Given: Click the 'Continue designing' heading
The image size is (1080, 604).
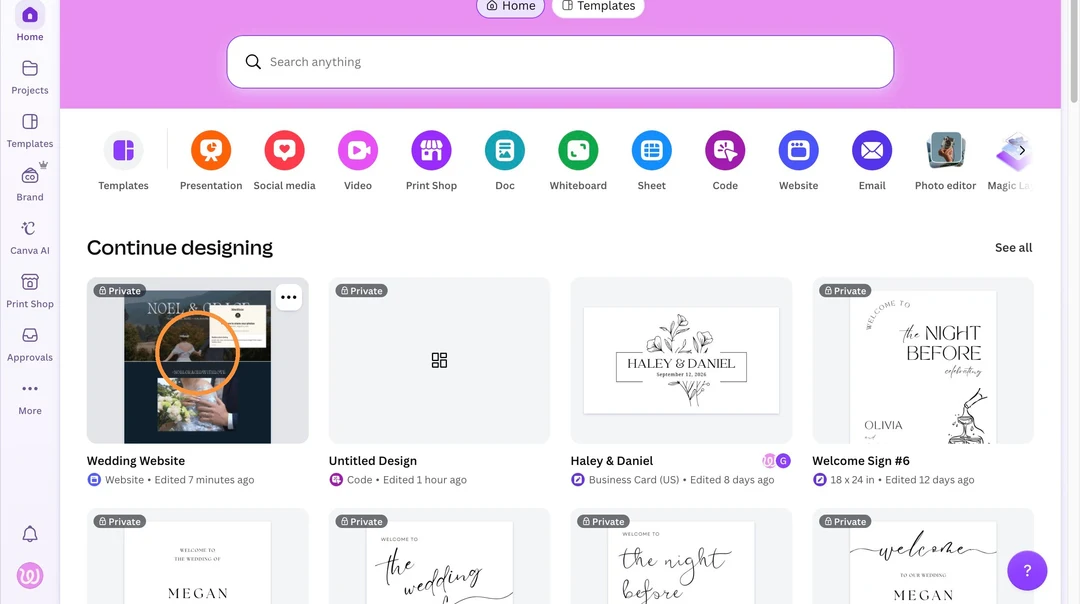Looking at the screenshot, I should (180, 247).
